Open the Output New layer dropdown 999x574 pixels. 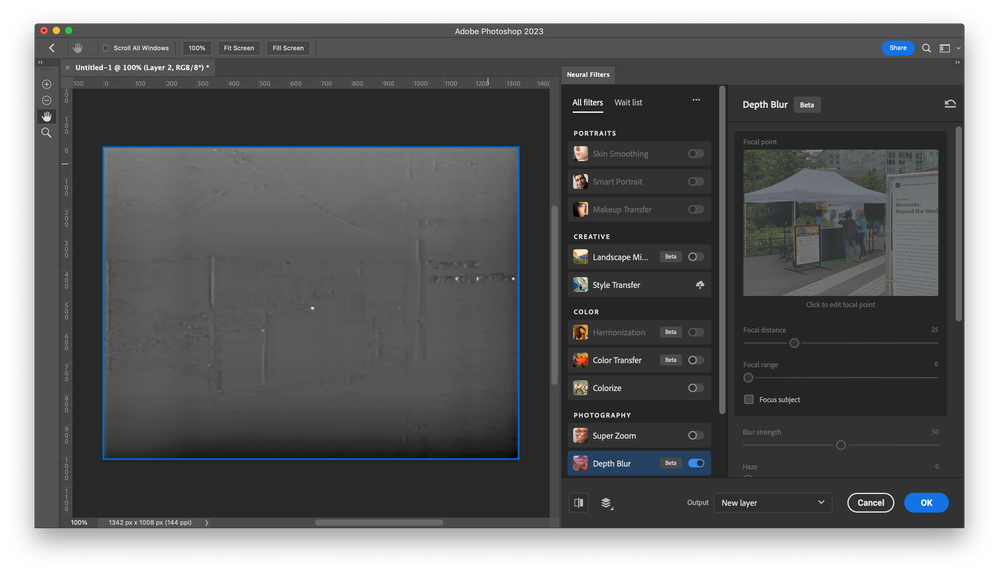coord(773,503)
